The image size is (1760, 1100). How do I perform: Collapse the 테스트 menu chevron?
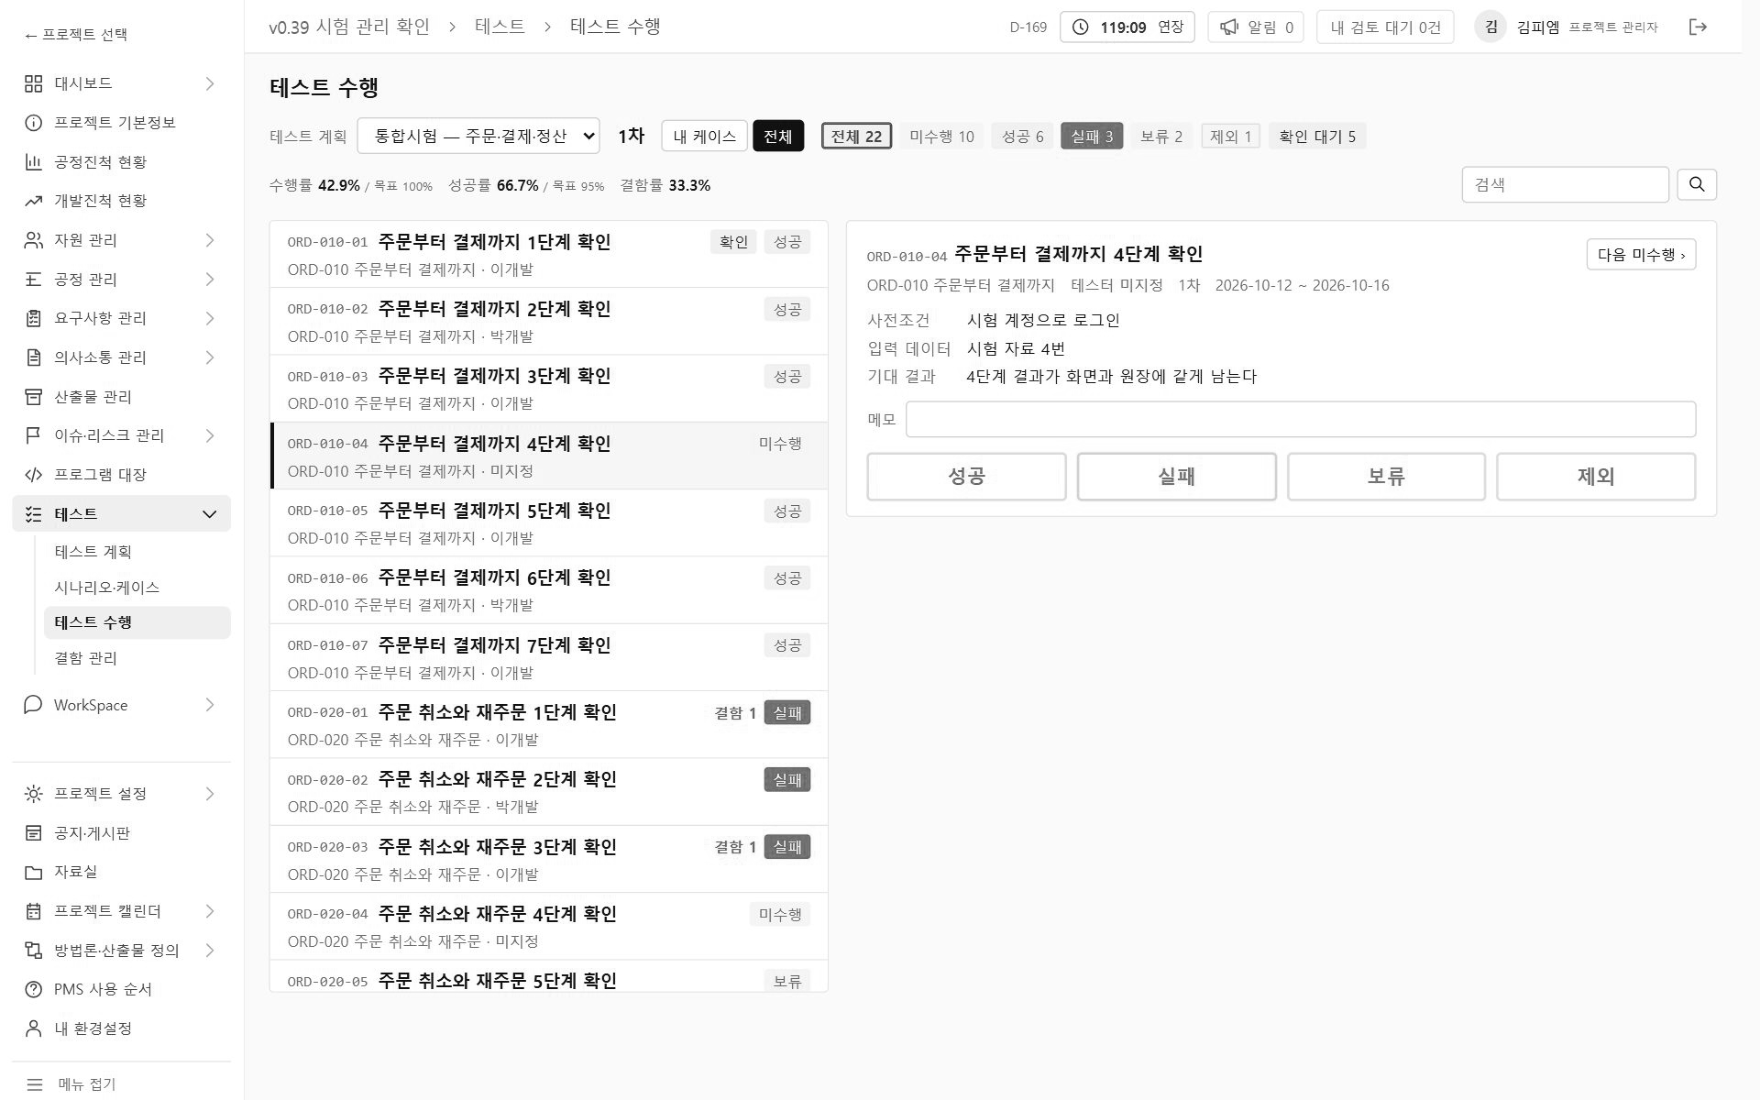point(210,514)
